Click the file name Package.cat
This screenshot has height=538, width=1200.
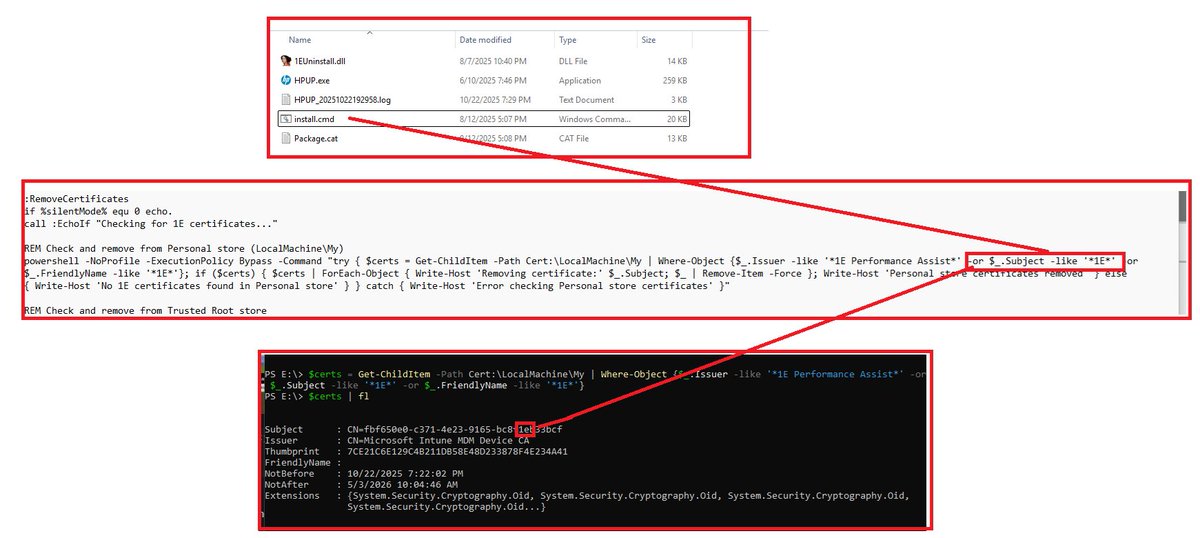(316, 138)
